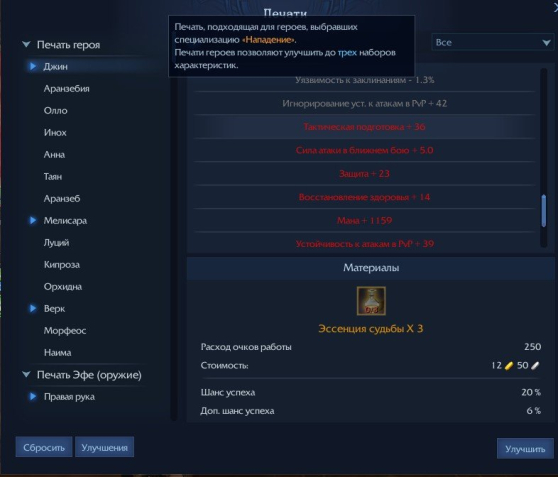Click the silver coin icon in Стоимость
This screenshot has height=477, width=558.
tap(535, 366)
